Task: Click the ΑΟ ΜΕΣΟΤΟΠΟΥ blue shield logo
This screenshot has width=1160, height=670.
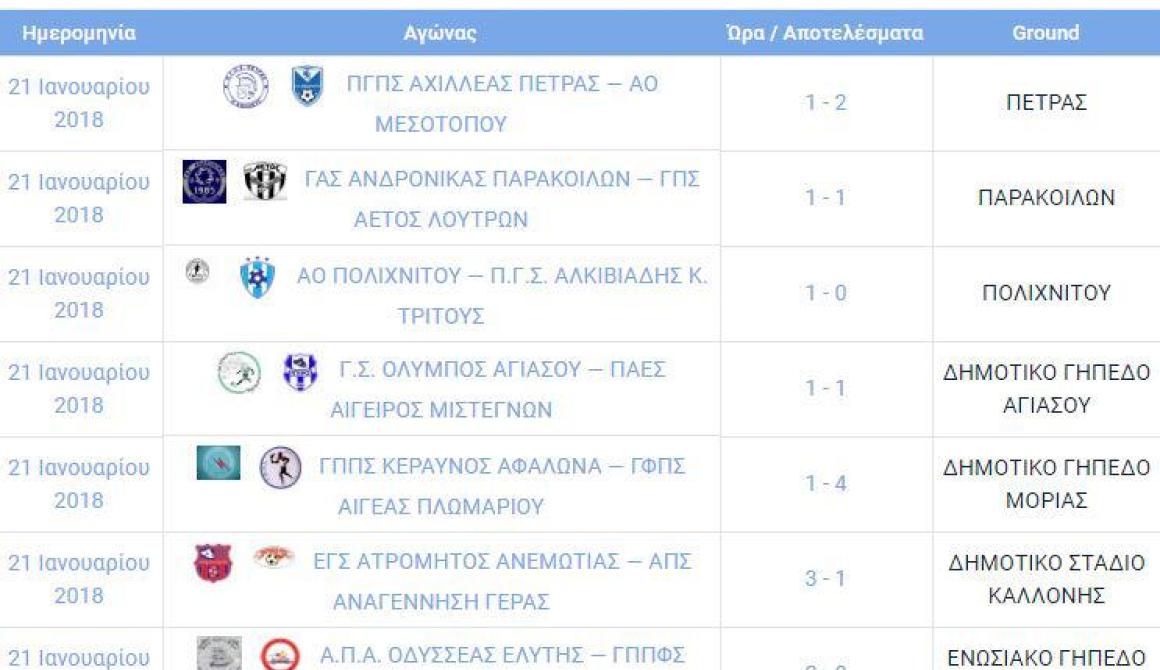Action: [307, 86]
